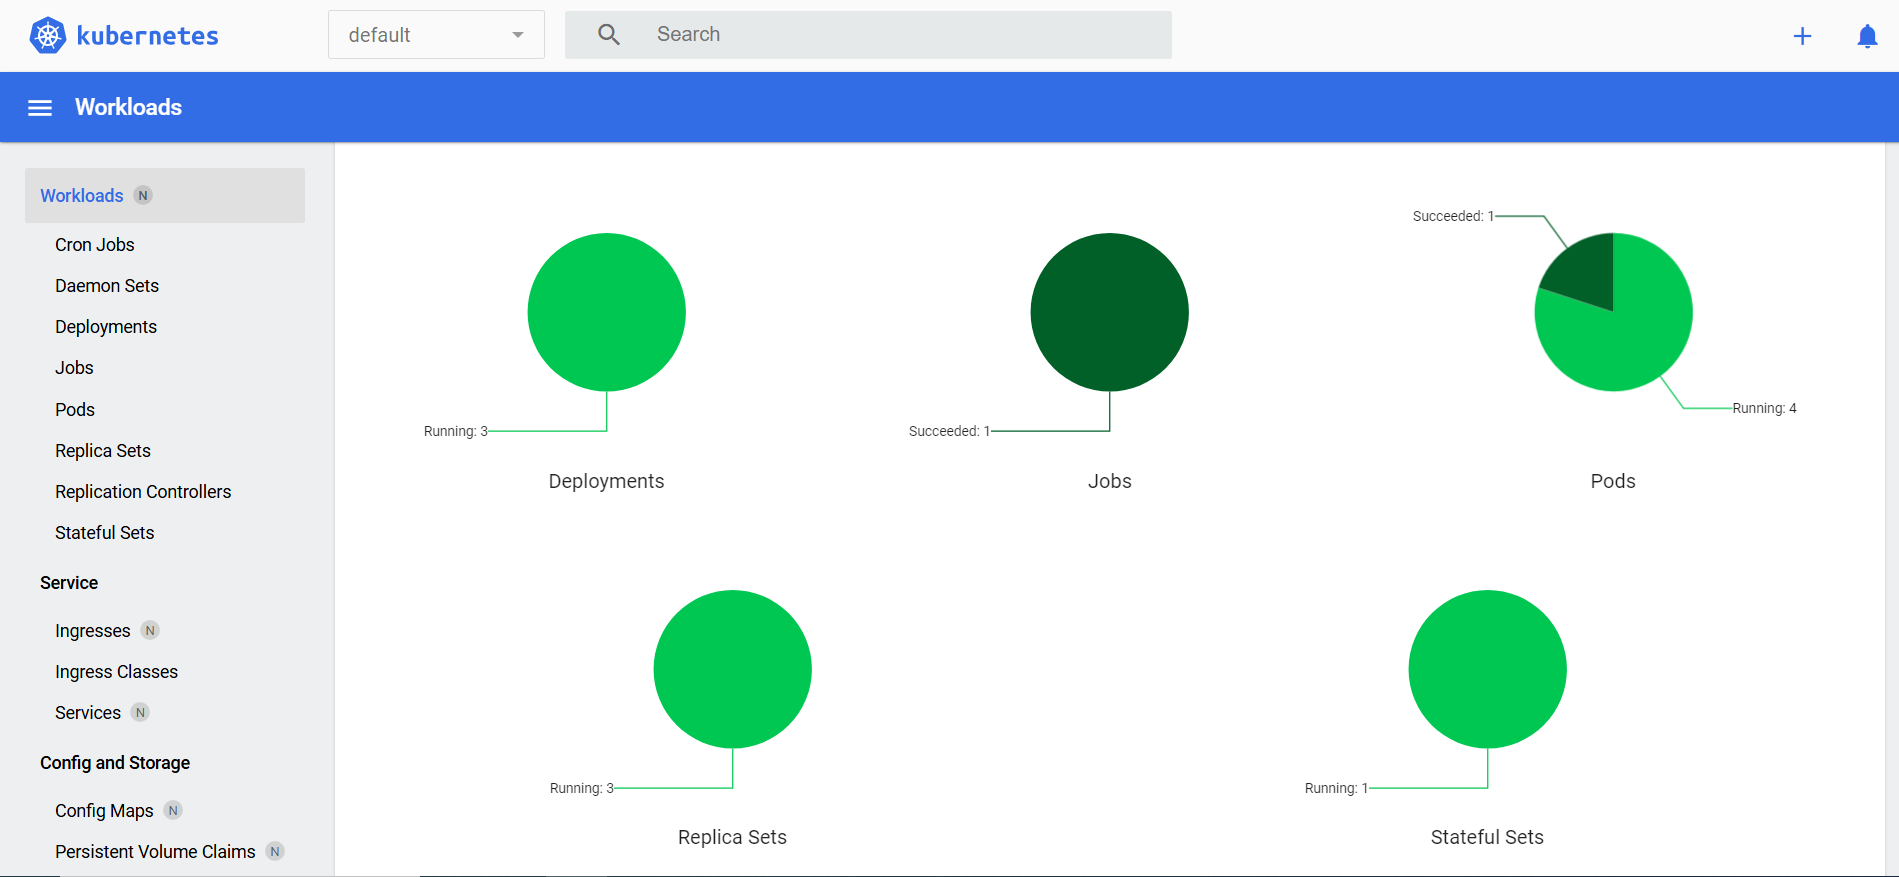This screenshot has height=877, width=1899.
Task: Open Replica Sets in sidebar
Action: tap(103, 451)
